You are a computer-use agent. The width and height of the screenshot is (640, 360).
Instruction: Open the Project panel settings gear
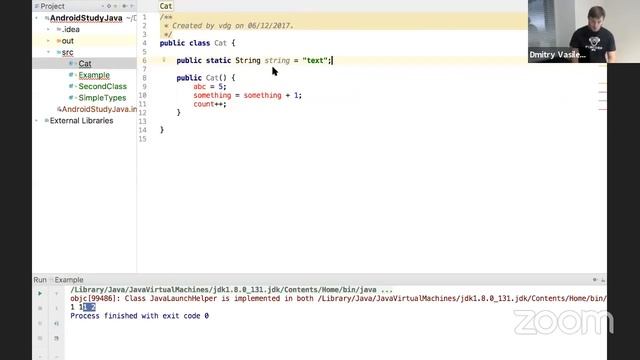[x=124, y=6]
